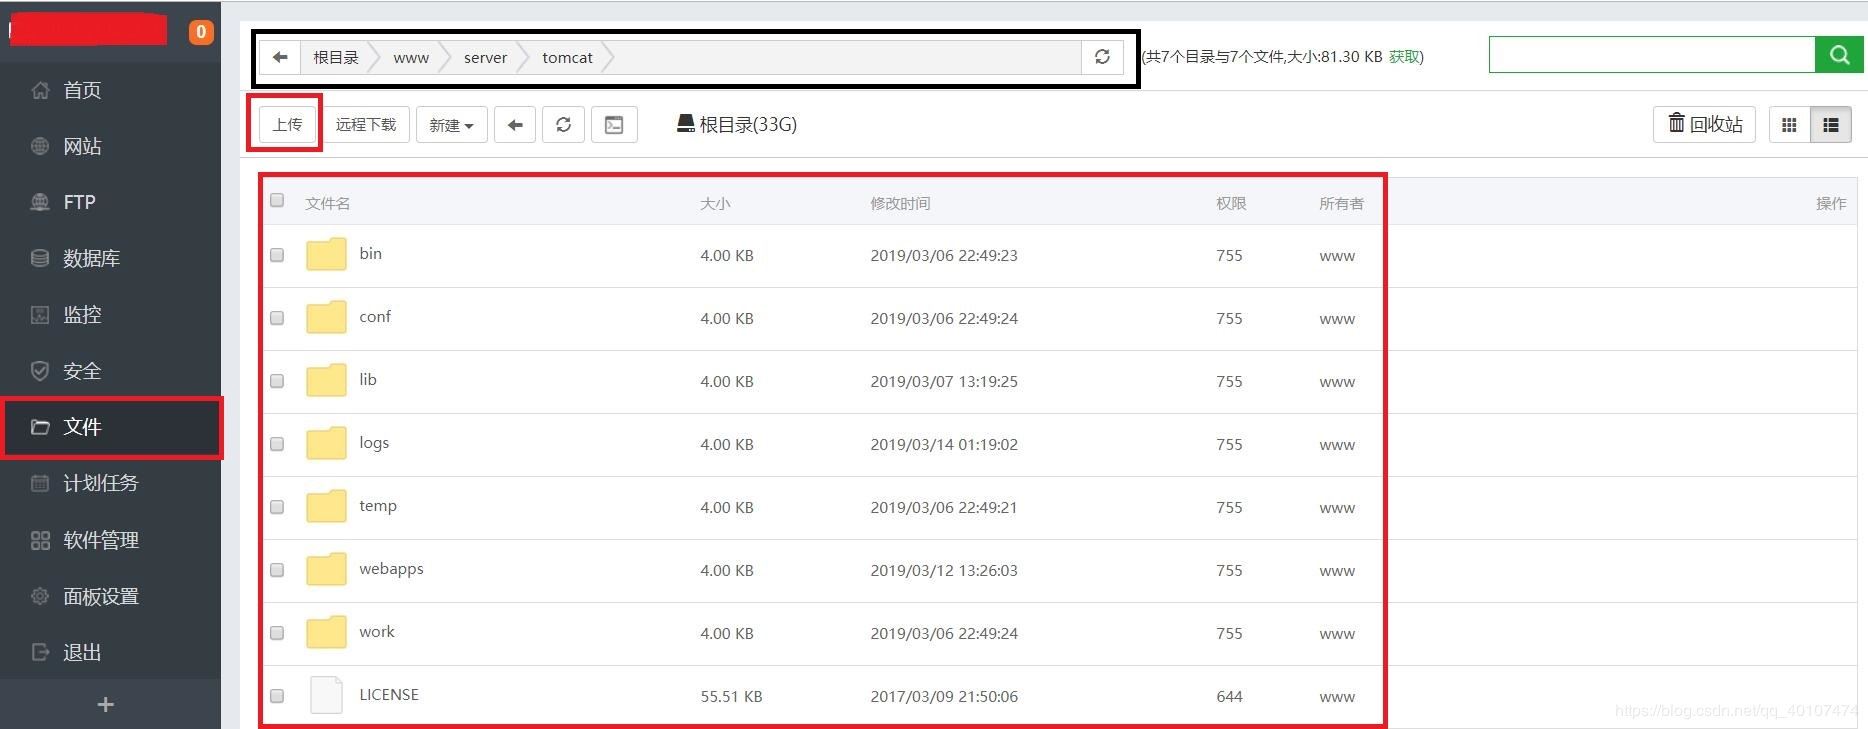The height and width of the screenshot is (729, 1868).
Task: Switch to list view
Action: click(1831, 125)
